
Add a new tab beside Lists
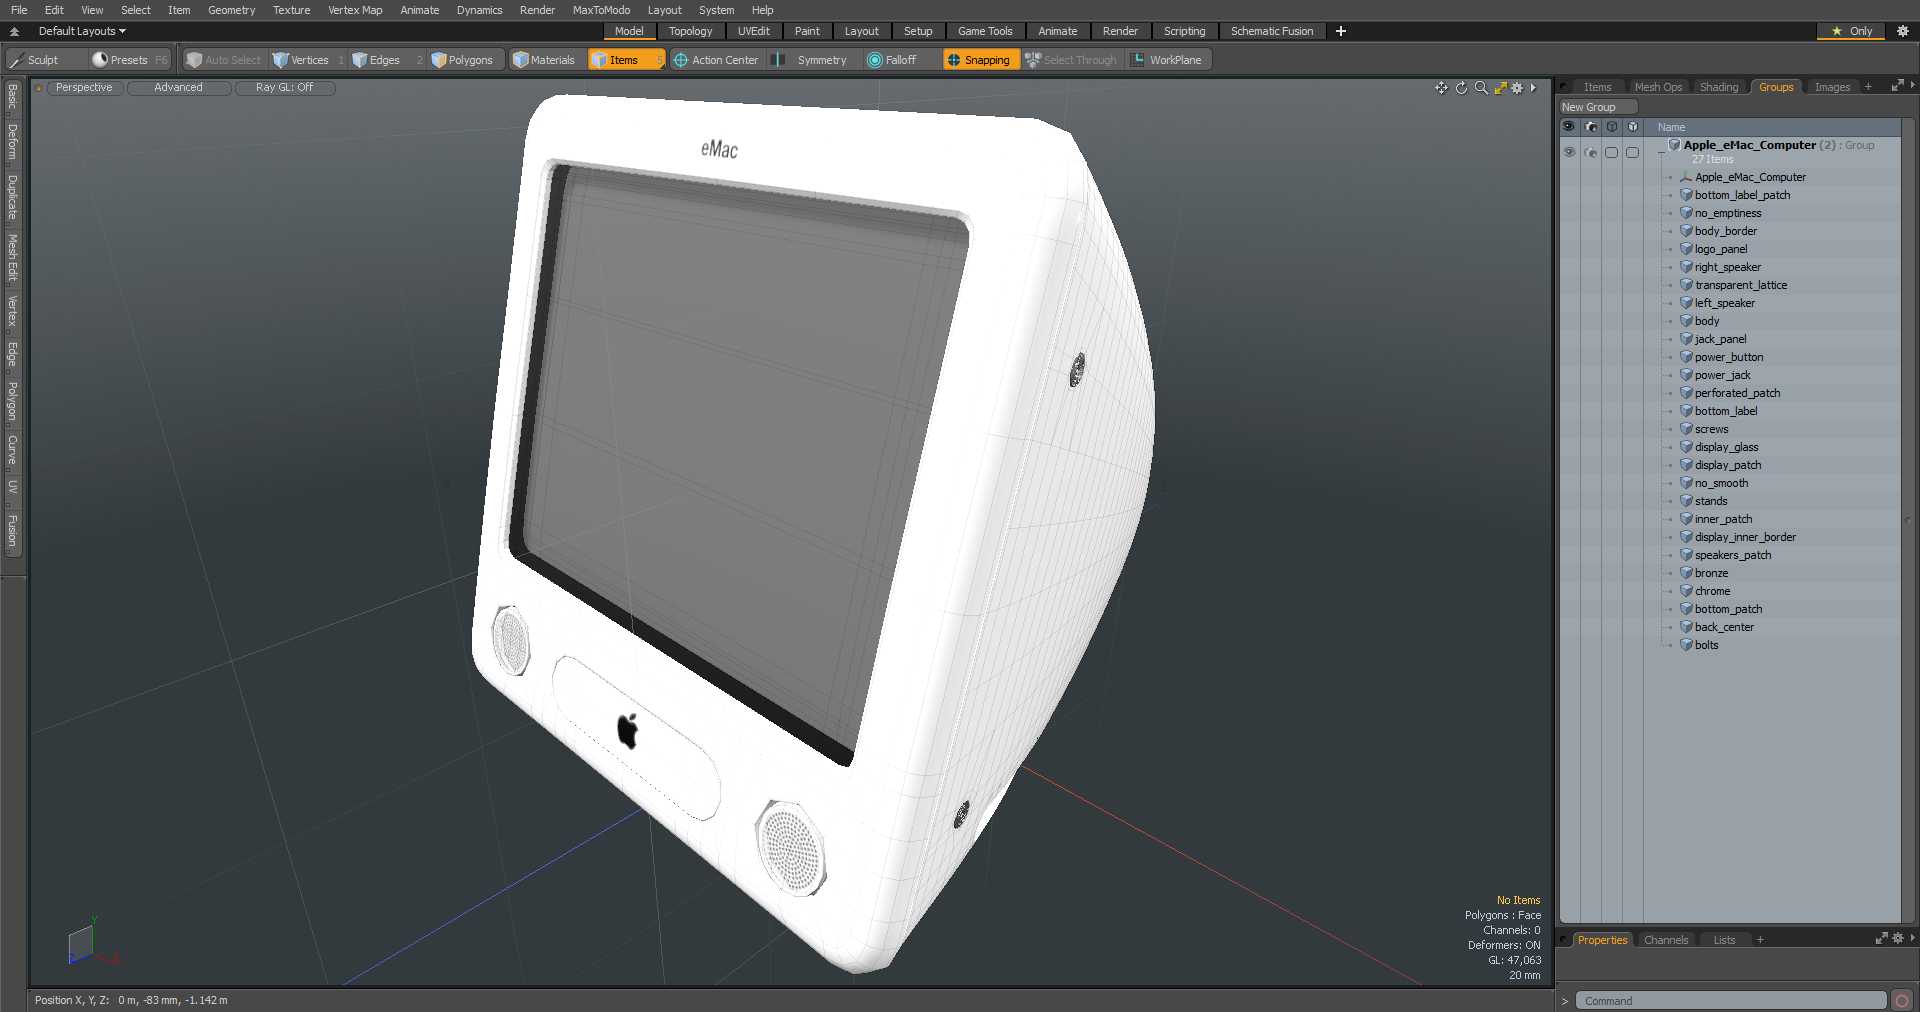pyautogui.click(x=1760, y=940)
